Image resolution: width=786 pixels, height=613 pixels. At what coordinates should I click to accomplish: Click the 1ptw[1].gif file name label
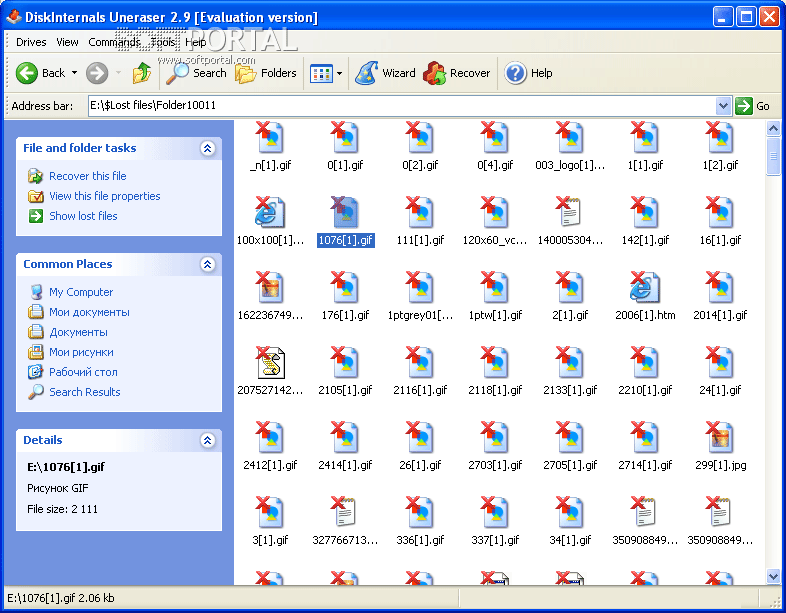495,315
